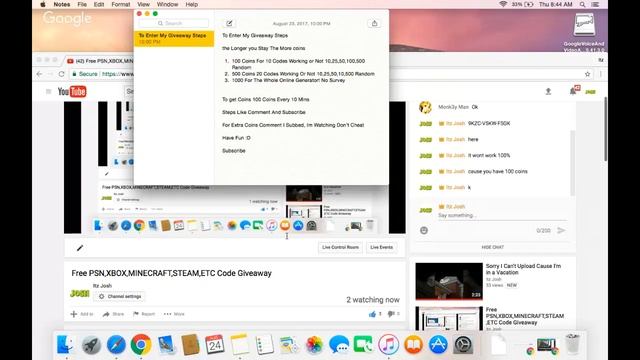Click the YouTube page vertical scrollbar
Image resolution: width=640 pixels, height=360 pixels.
point(605,129)
